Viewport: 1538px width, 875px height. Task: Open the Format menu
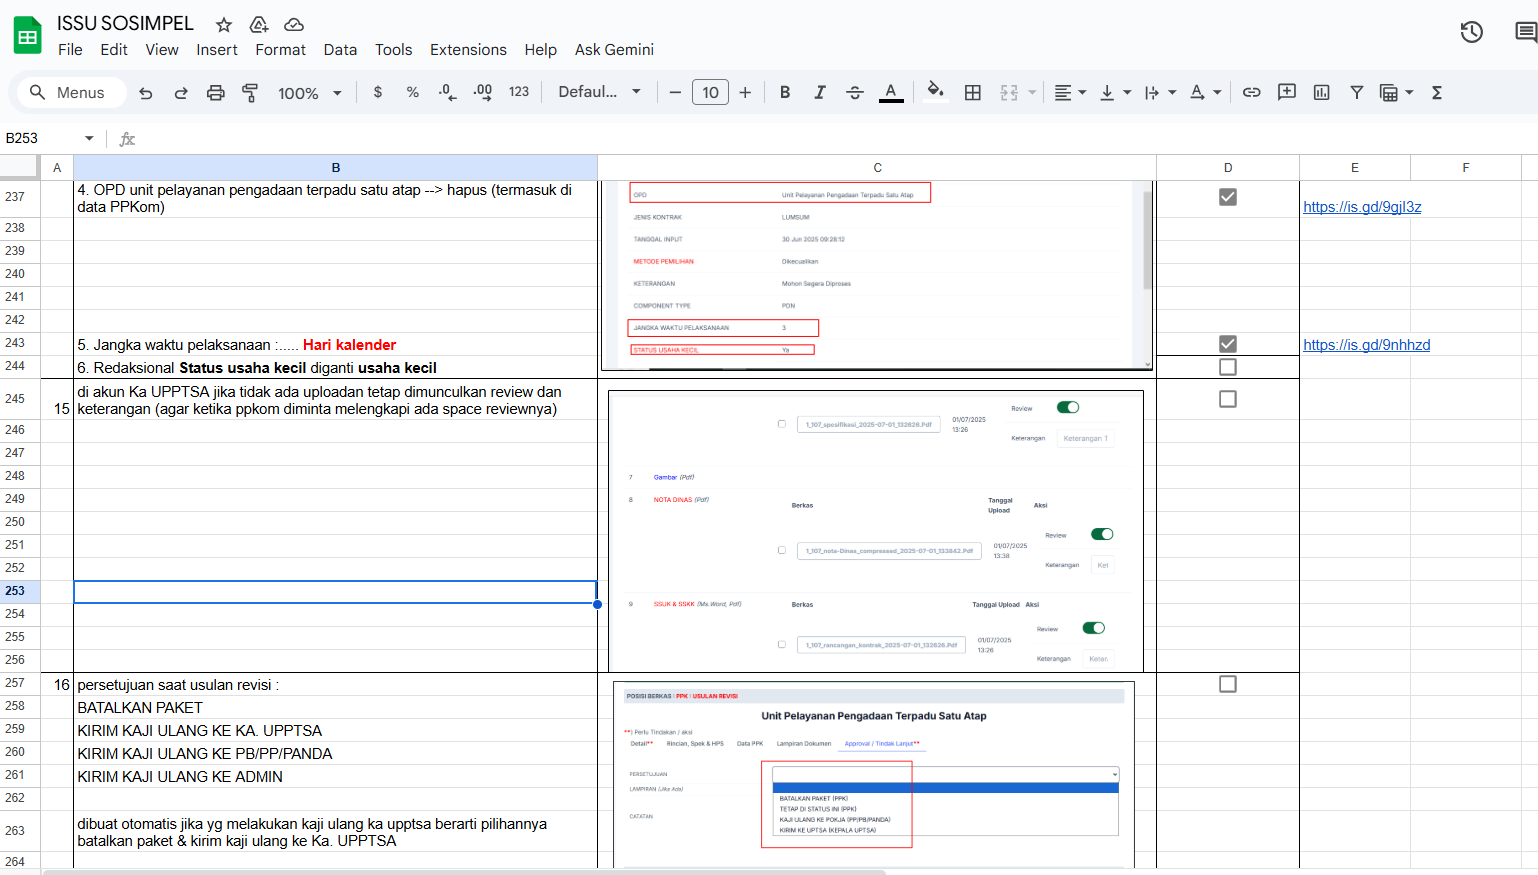click(280, 50)
